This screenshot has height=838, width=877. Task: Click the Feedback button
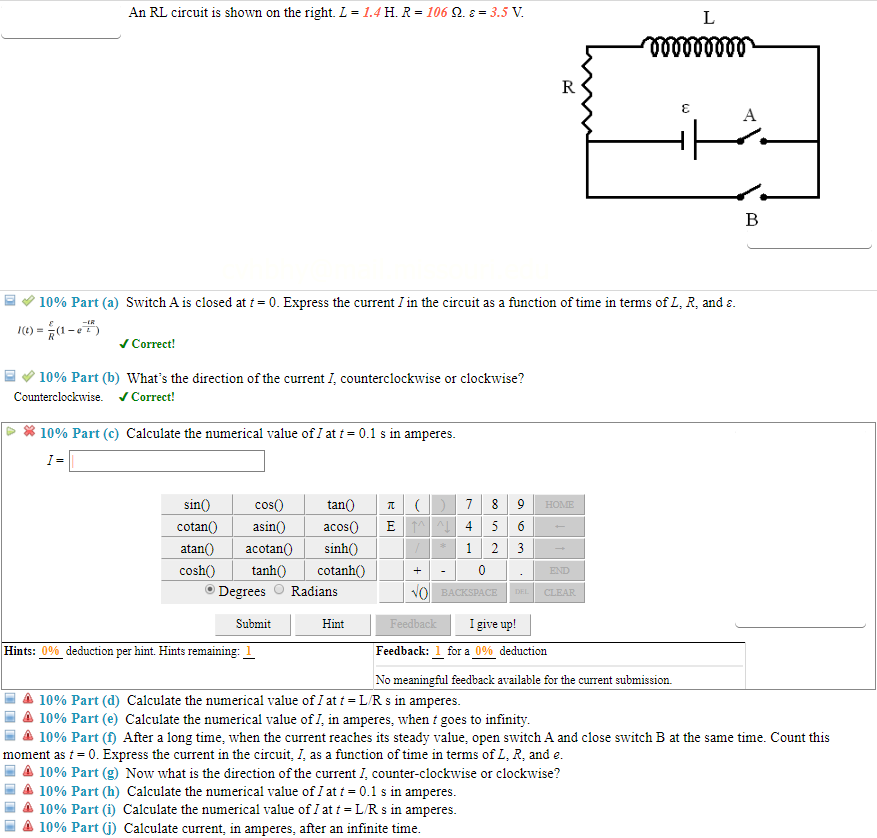[413, 624]
